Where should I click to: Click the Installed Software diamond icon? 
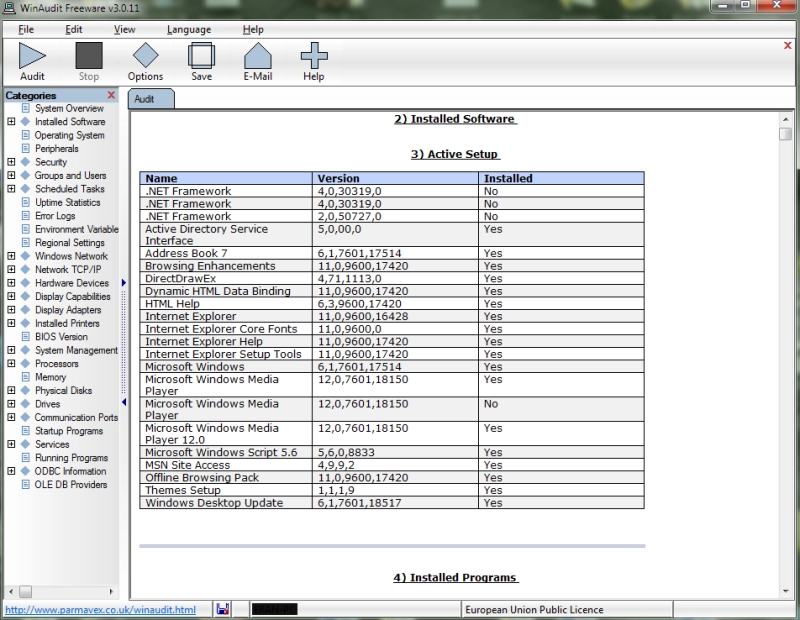pos(26,121)
